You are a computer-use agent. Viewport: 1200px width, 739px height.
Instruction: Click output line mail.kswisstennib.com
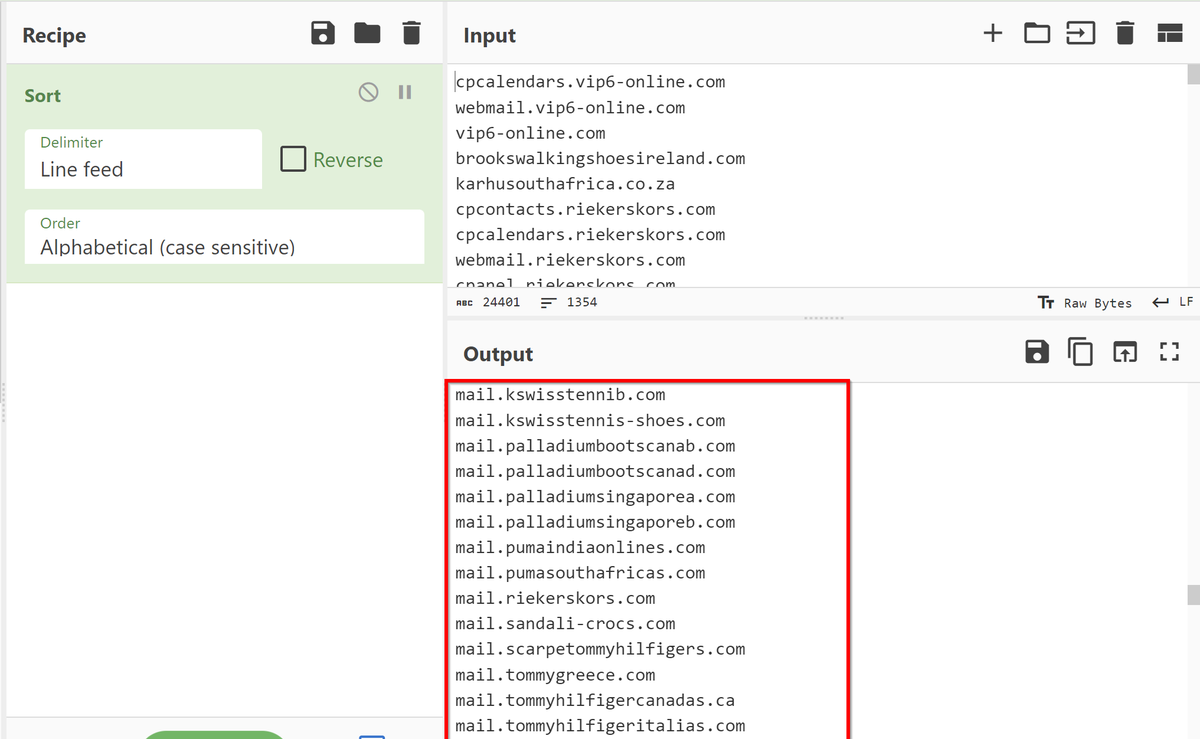pos(560,395)
